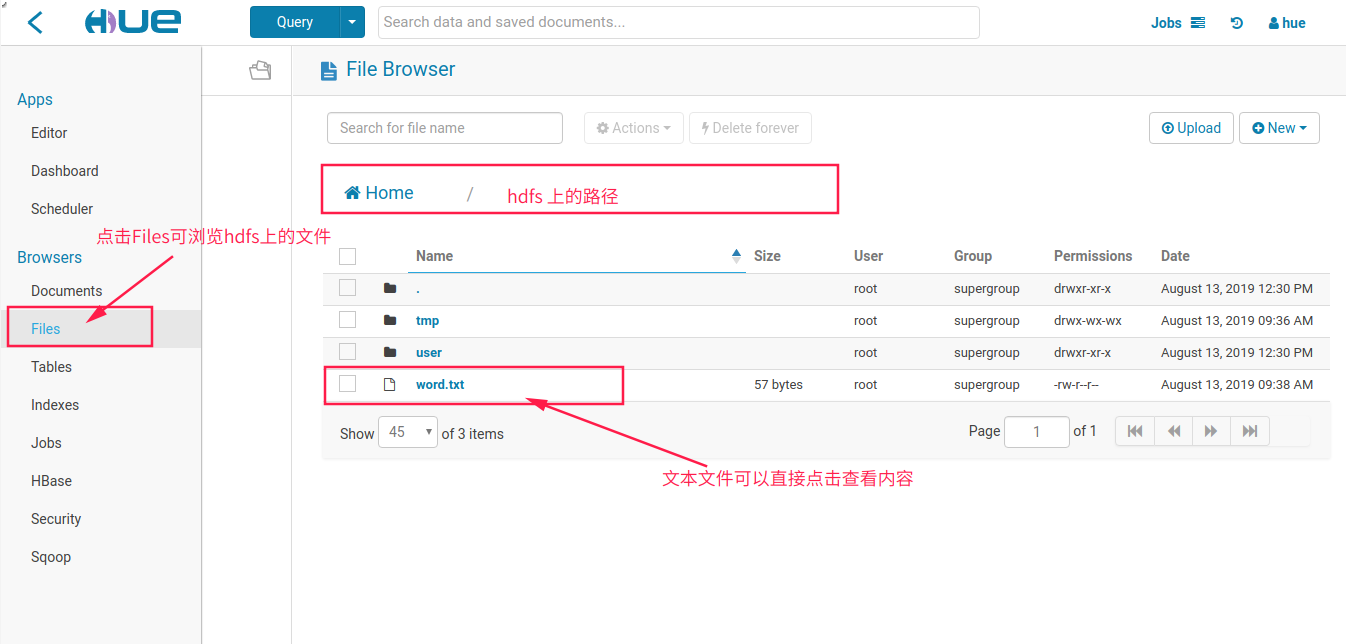Check the box for the '.' directory row
Screen dimensions: 1346x644
[347, 288]
